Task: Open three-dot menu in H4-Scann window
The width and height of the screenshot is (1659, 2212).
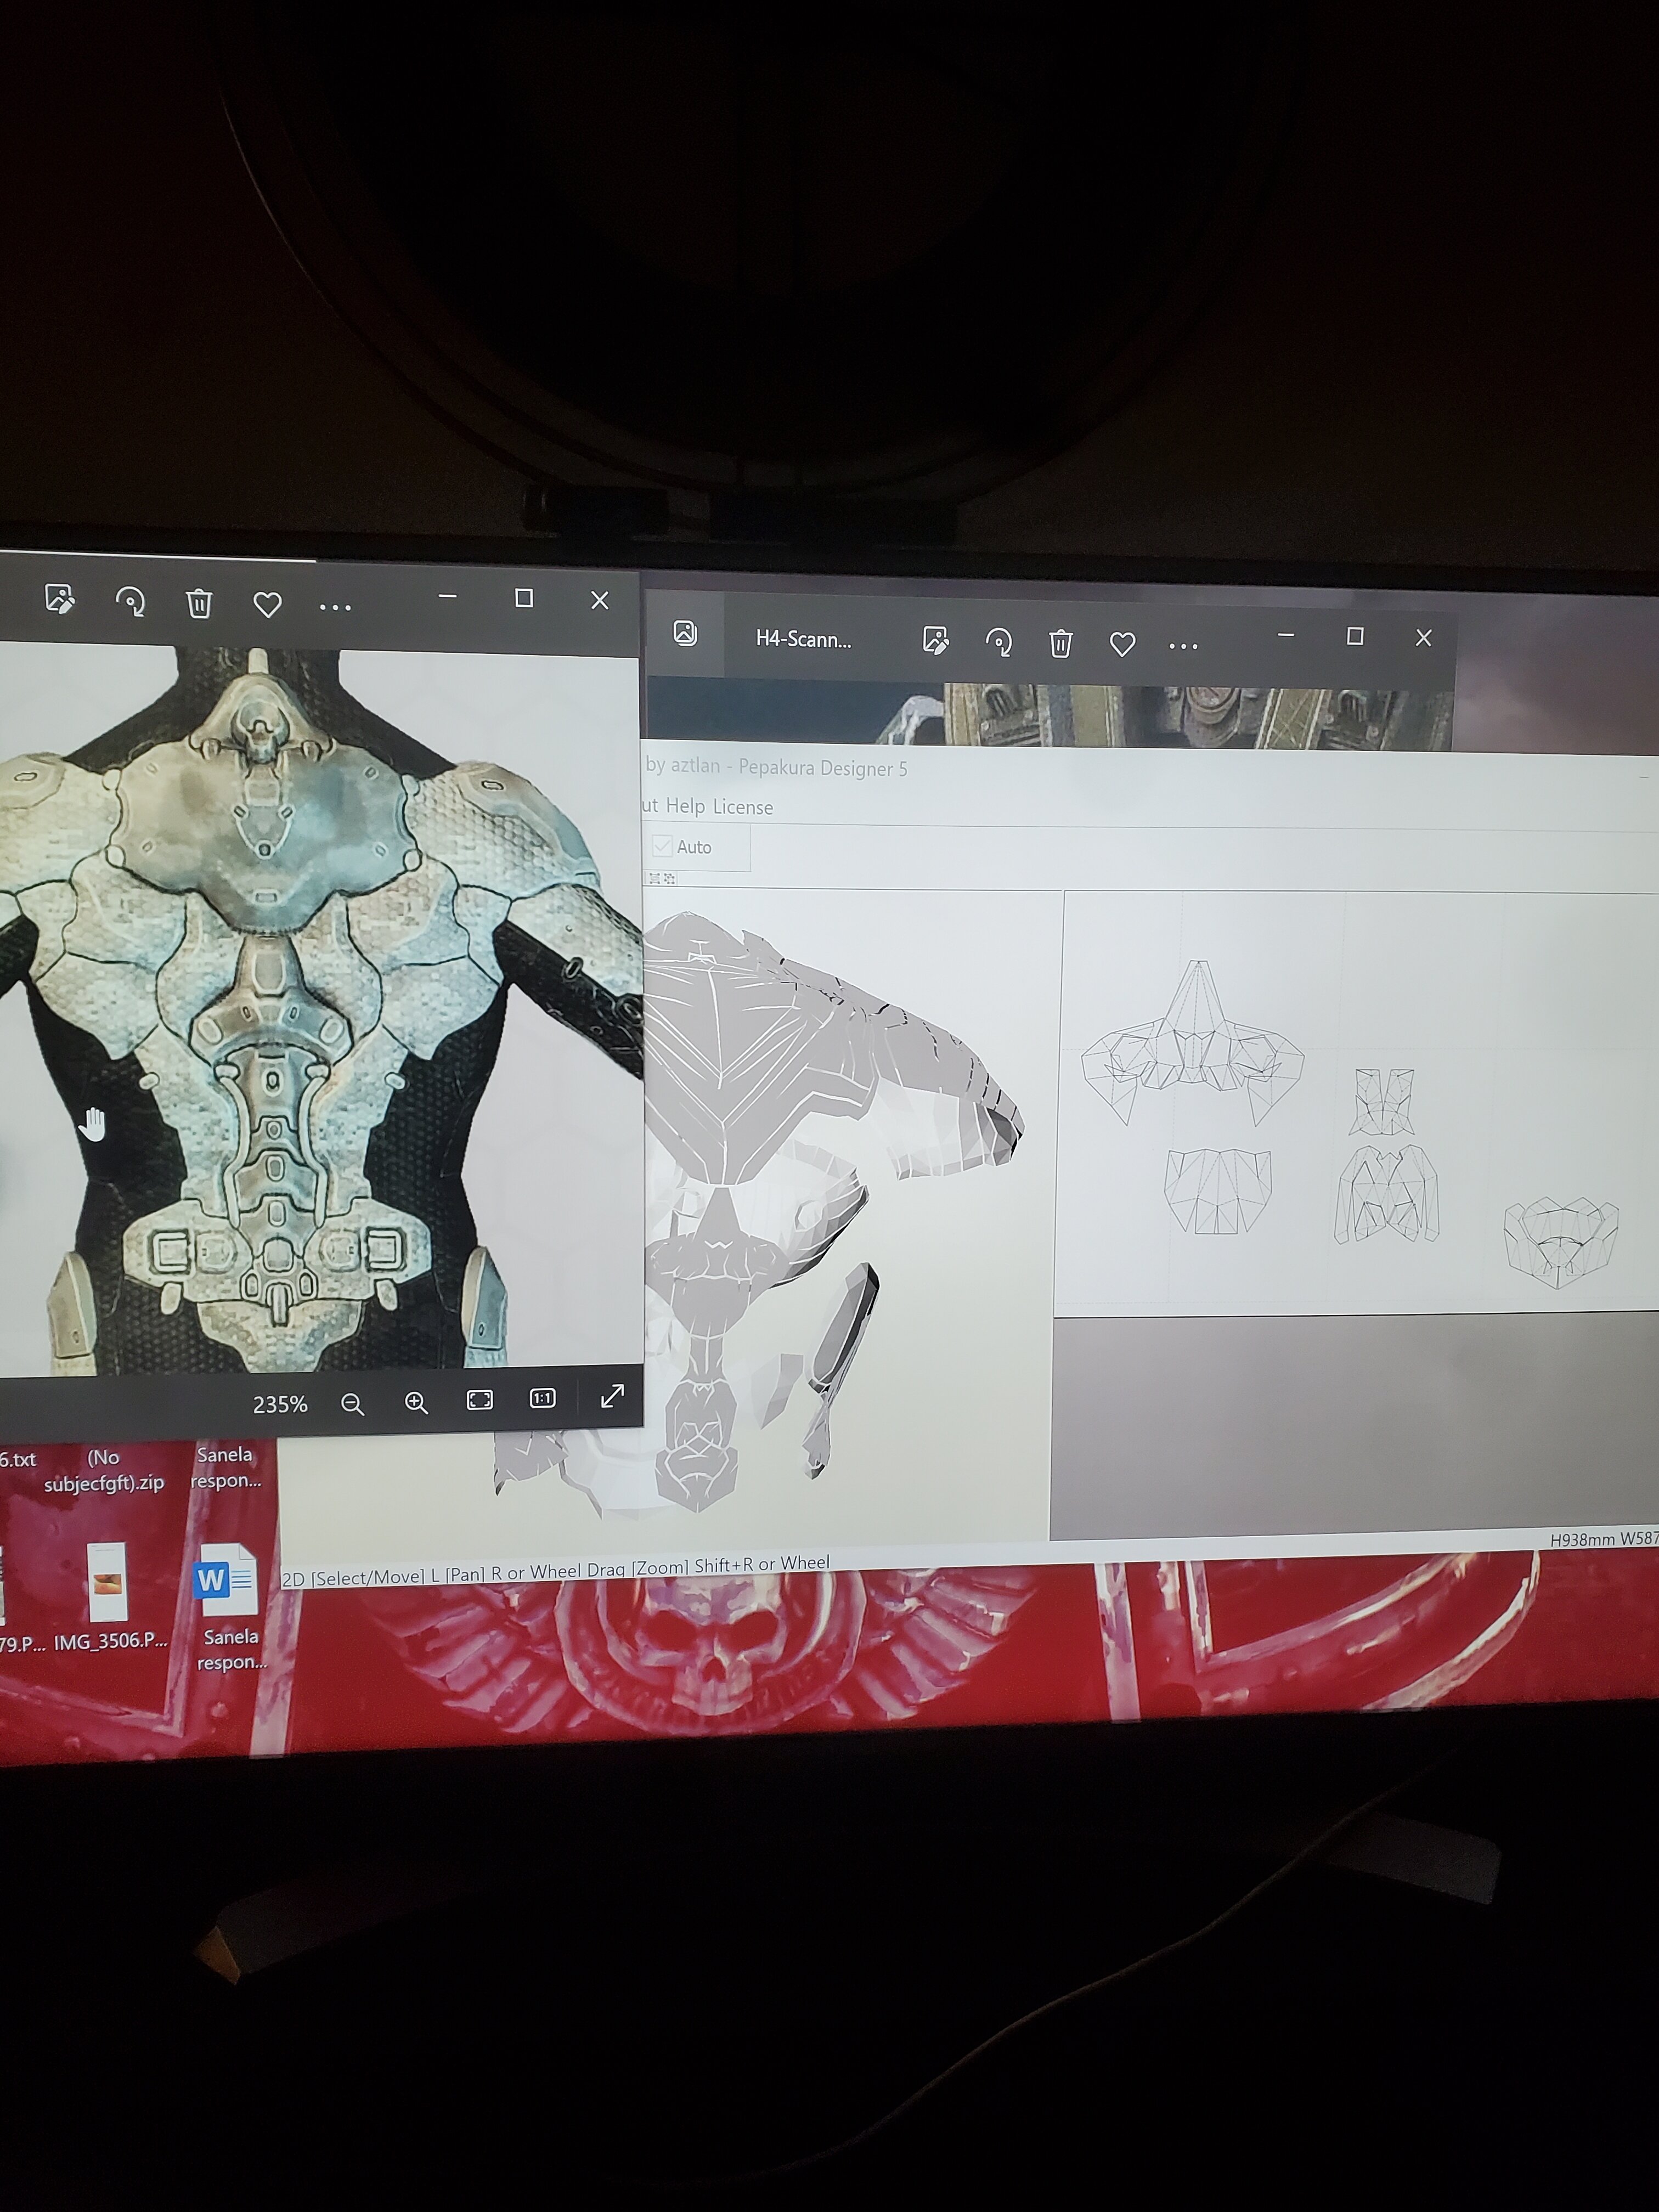Action: (x=1183, y=646)
